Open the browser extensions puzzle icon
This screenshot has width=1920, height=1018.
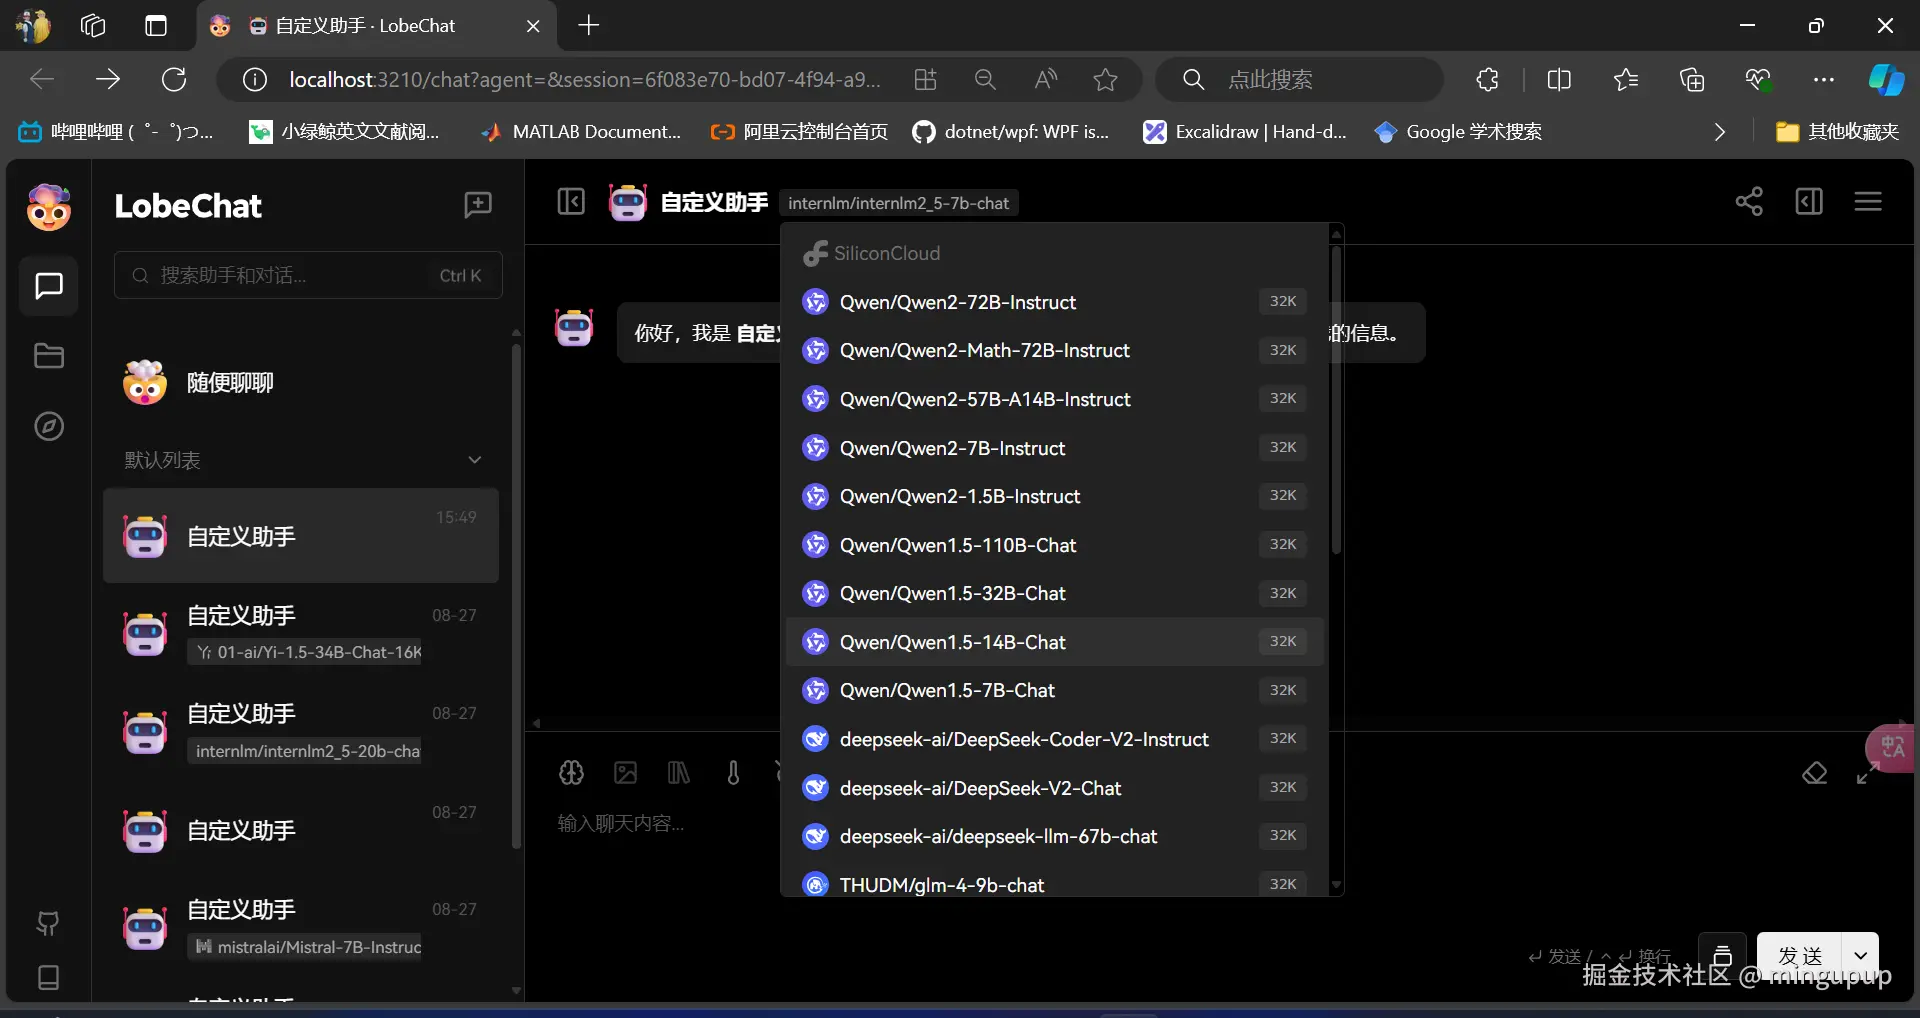pos(1487,80)
